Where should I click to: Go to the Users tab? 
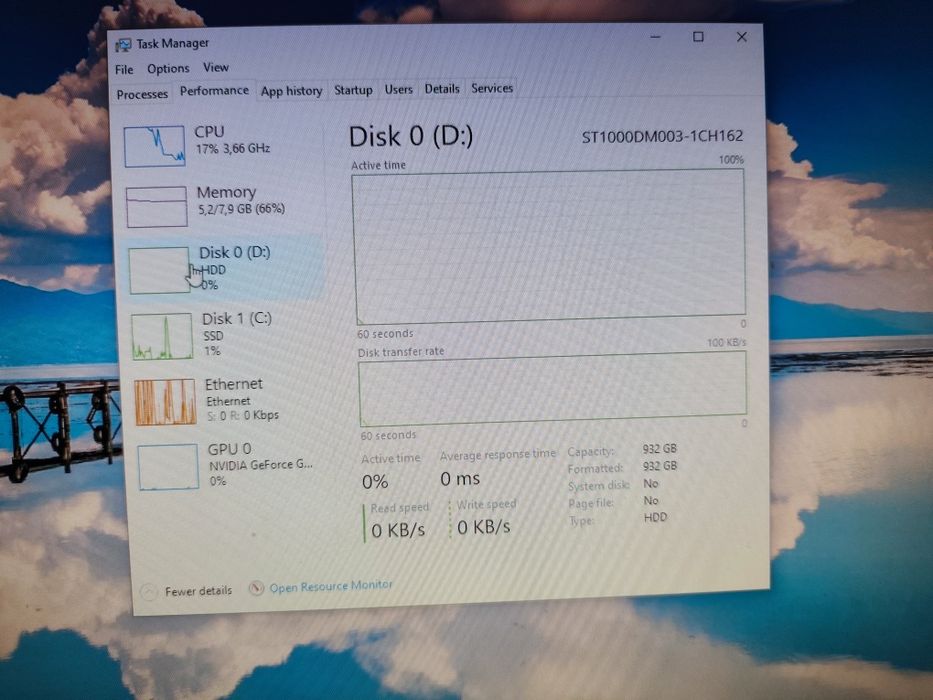click(398, 89)
